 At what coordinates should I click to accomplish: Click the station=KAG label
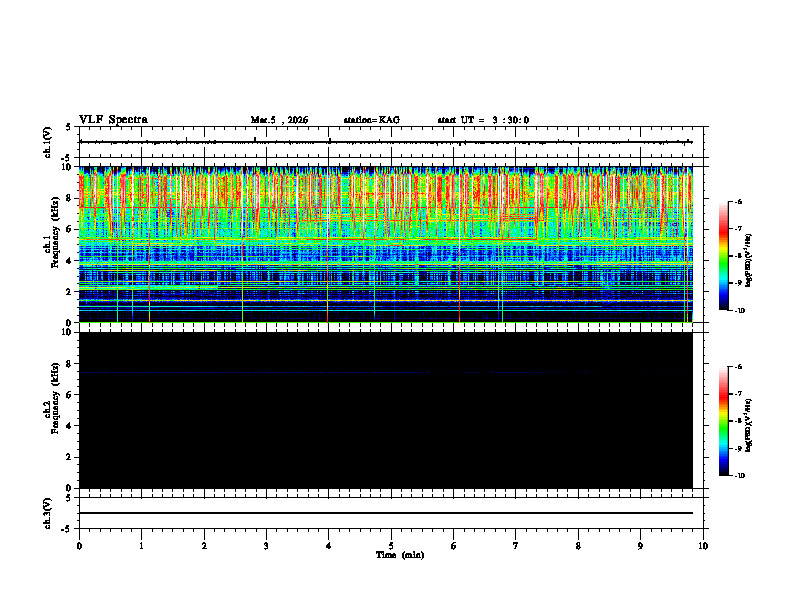372,120
